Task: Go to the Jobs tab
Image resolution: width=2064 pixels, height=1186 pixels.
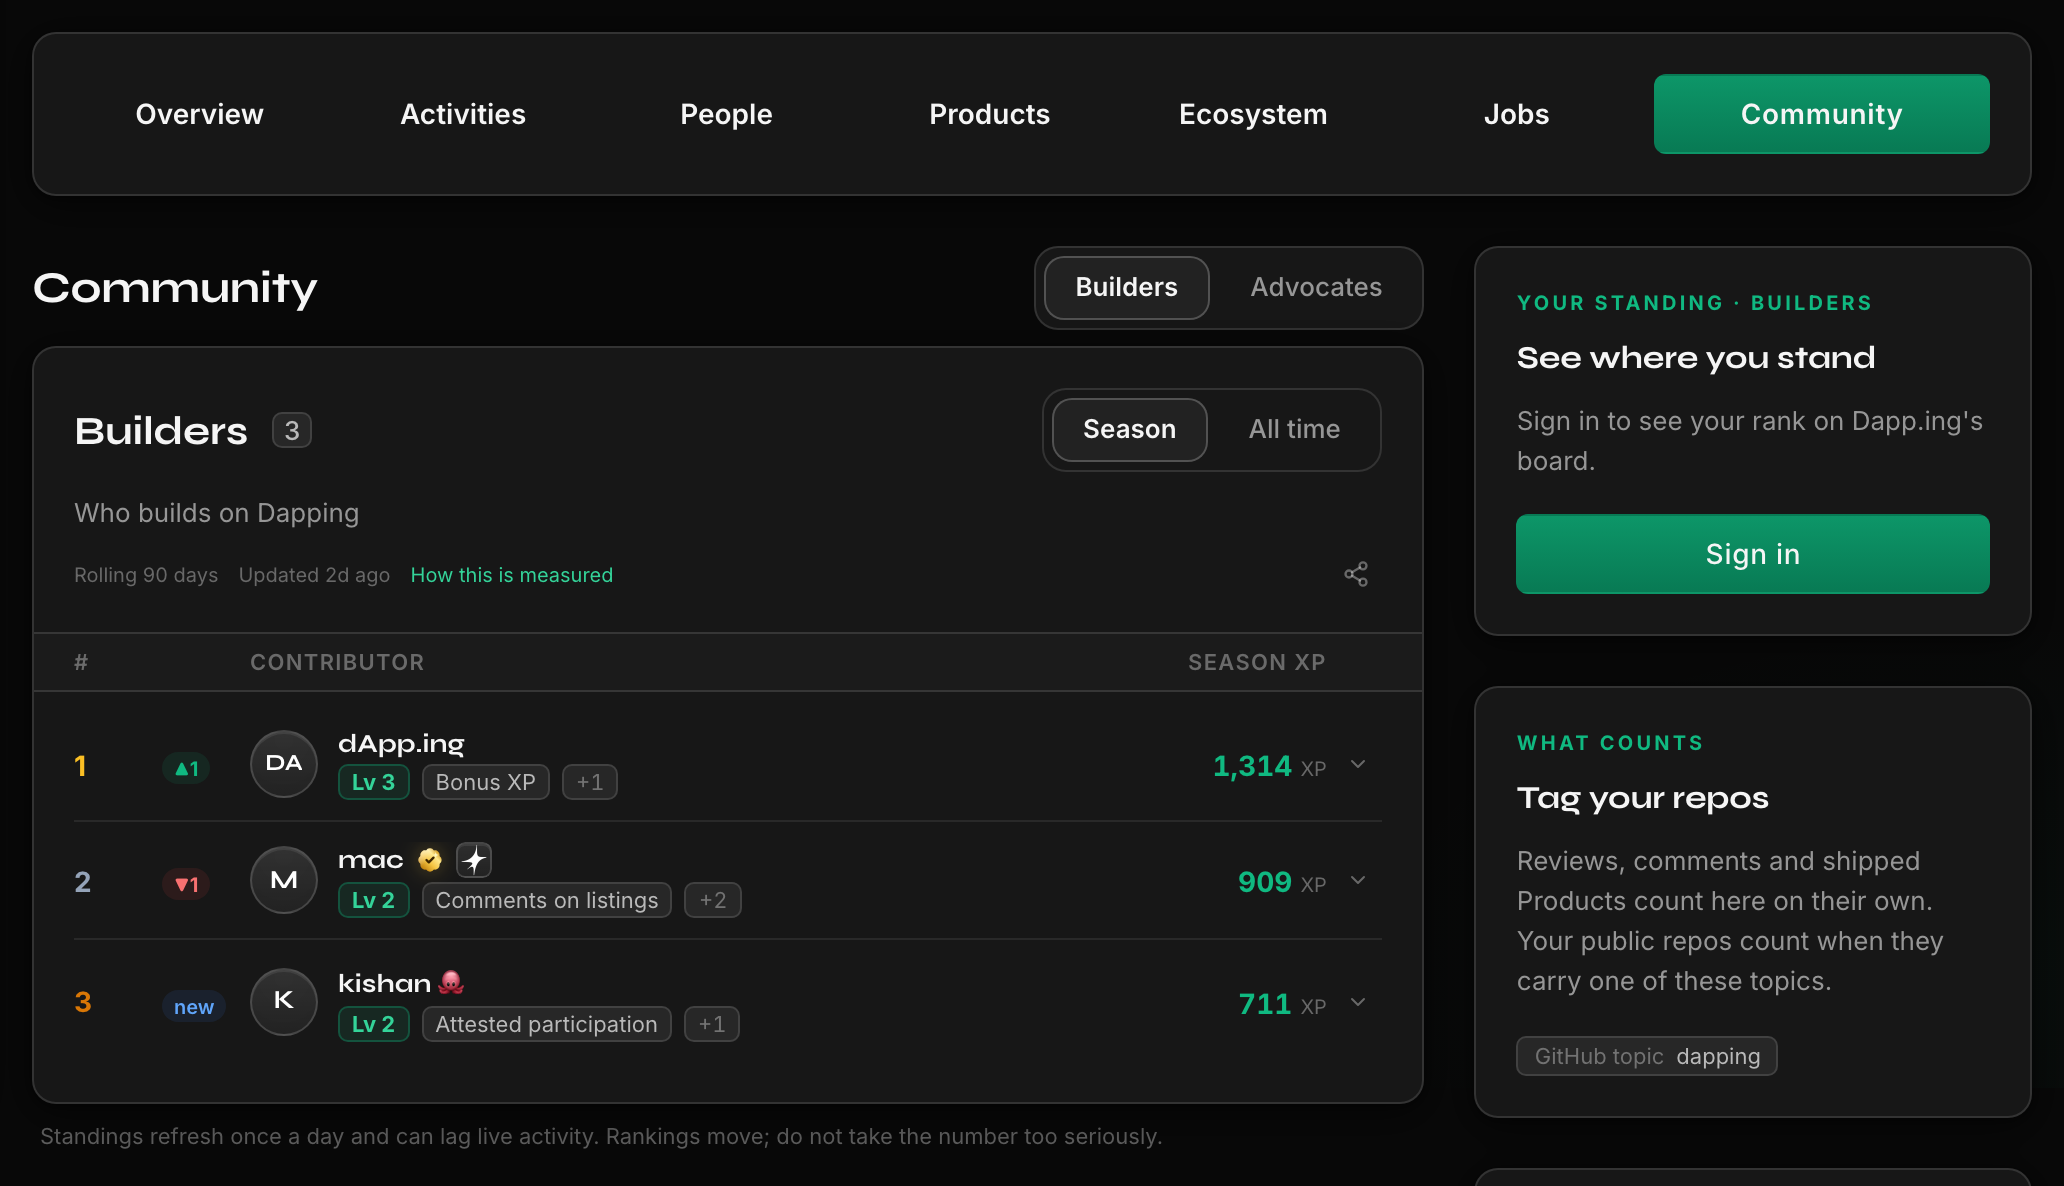Action: [1516, 114]
